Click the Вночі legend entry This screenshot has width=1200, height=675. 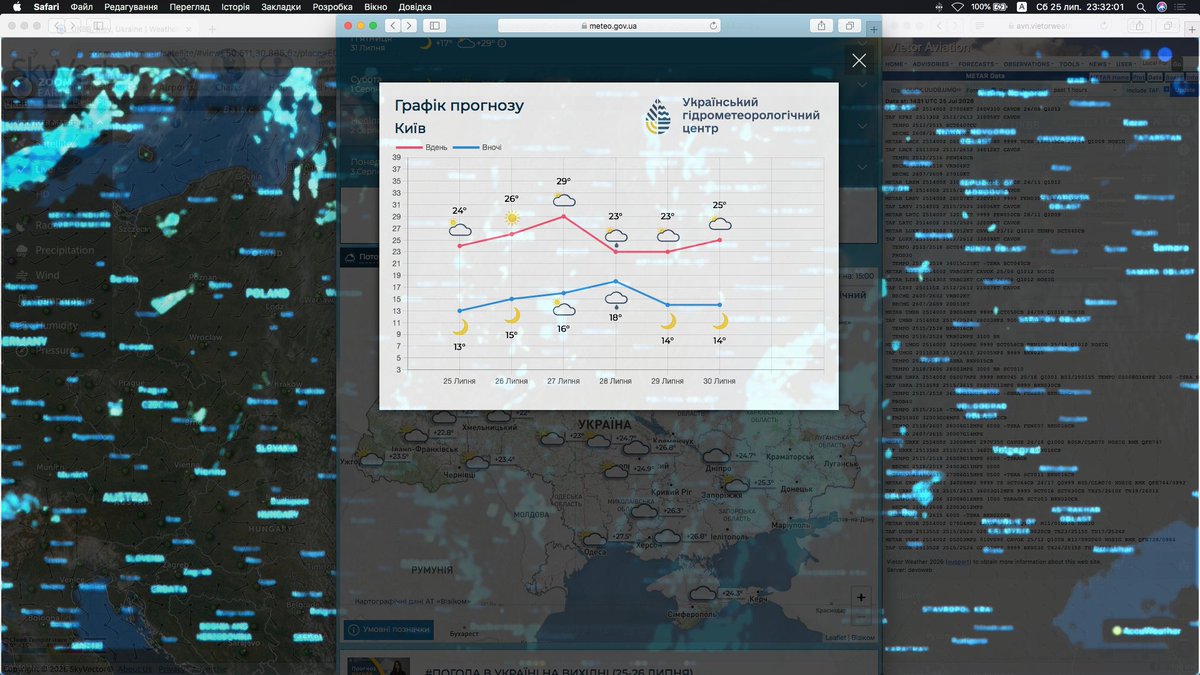coord(478,147)
